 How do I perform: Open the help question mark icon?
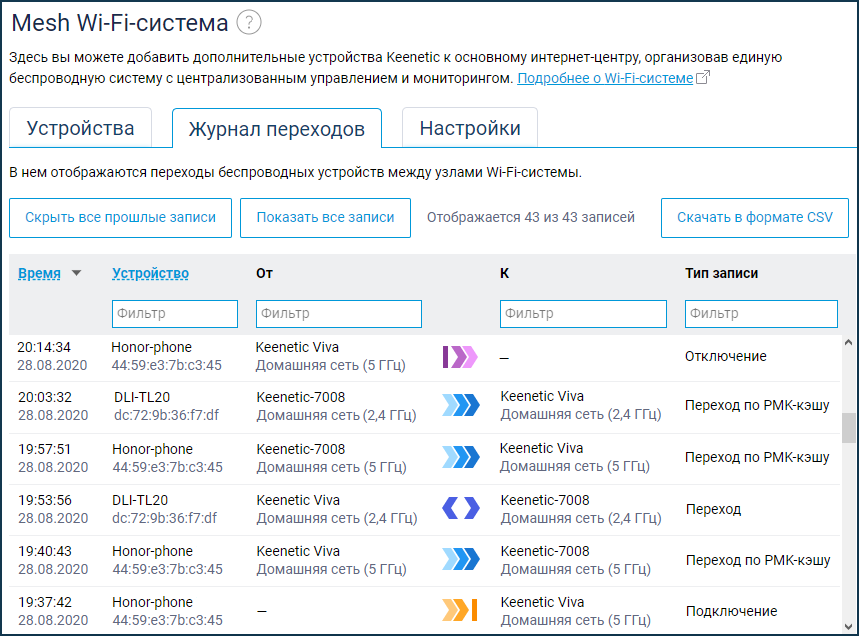click(249, 23)
